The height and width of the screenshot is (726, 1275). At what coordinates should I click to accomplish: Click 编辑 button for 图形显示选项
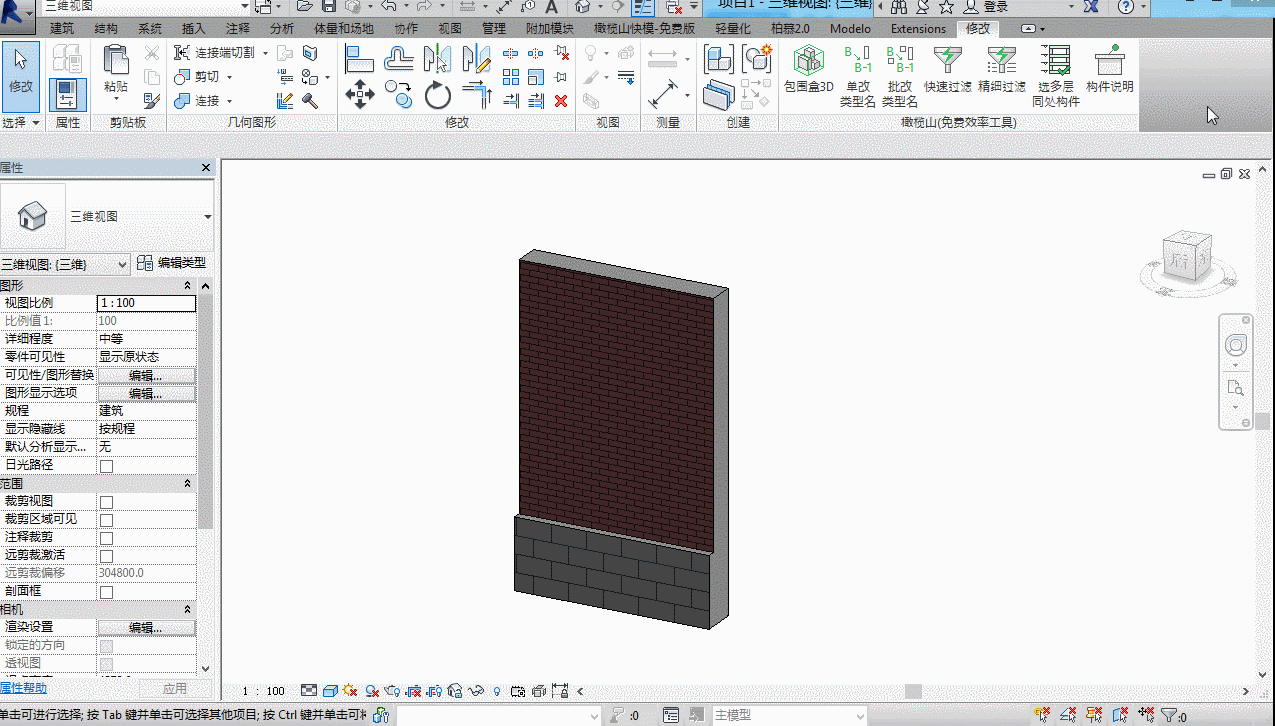[x=146, y=394]
